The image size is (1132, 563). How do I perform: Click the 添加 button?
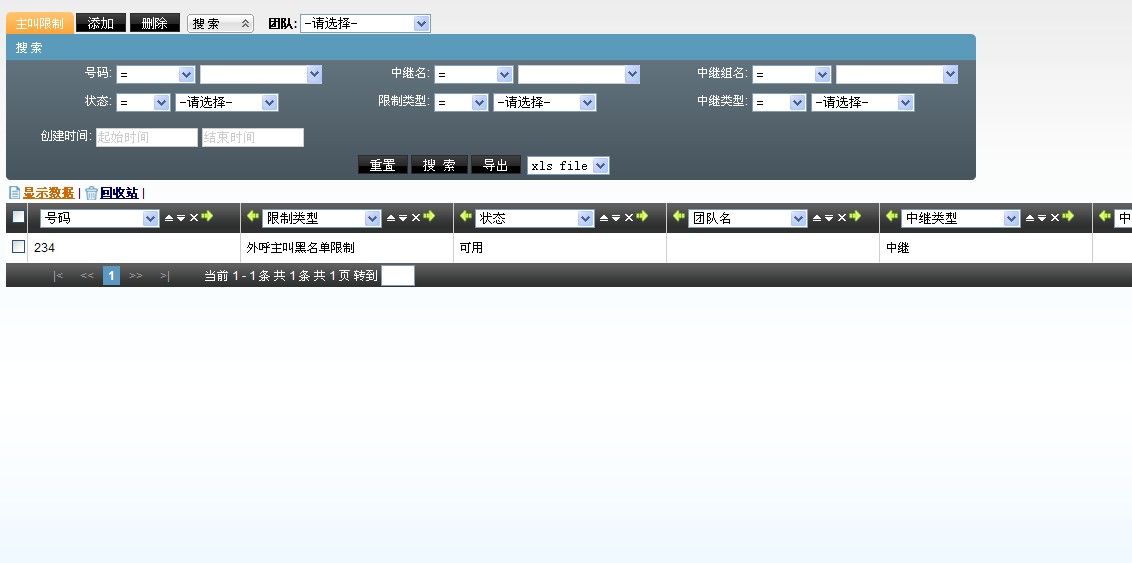tap(101, 23)
